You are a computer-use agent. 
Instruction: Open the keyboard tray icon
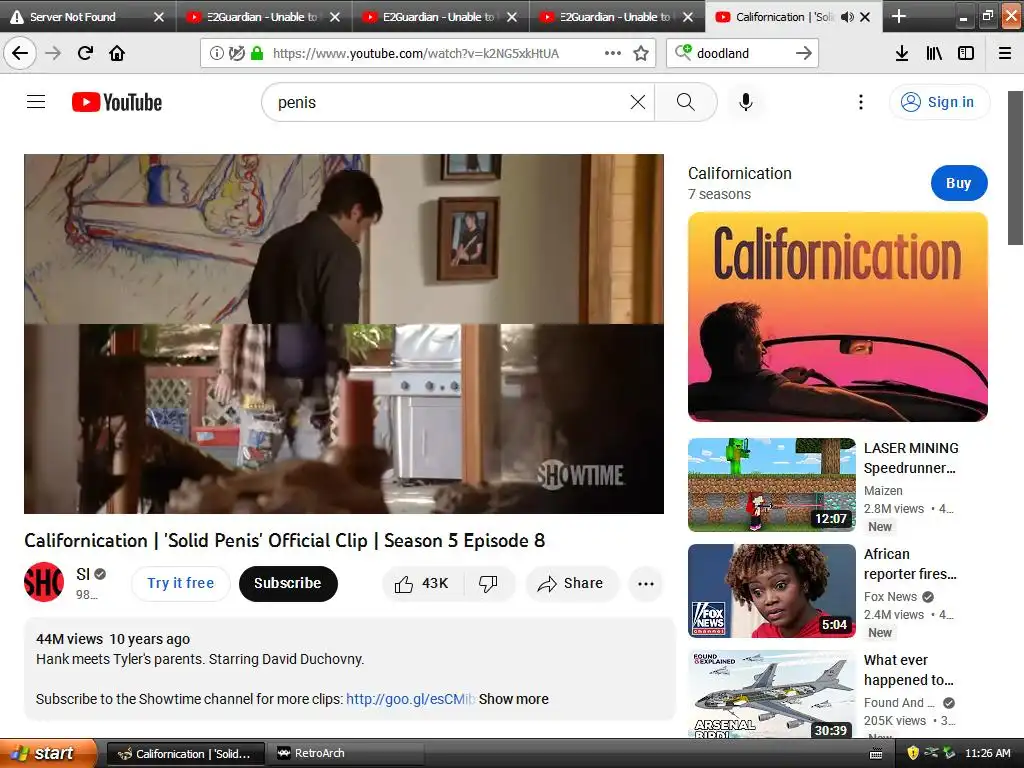876,754
